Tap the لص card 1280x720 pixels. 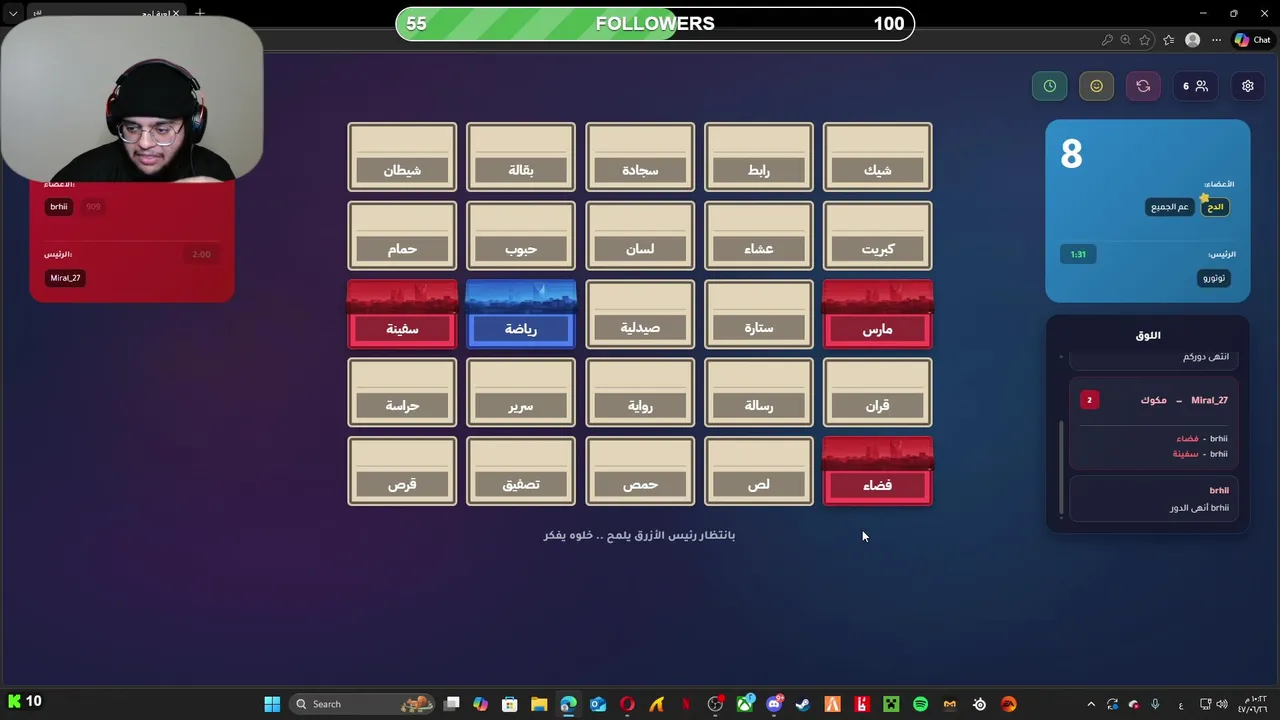(x=759, y=472)
